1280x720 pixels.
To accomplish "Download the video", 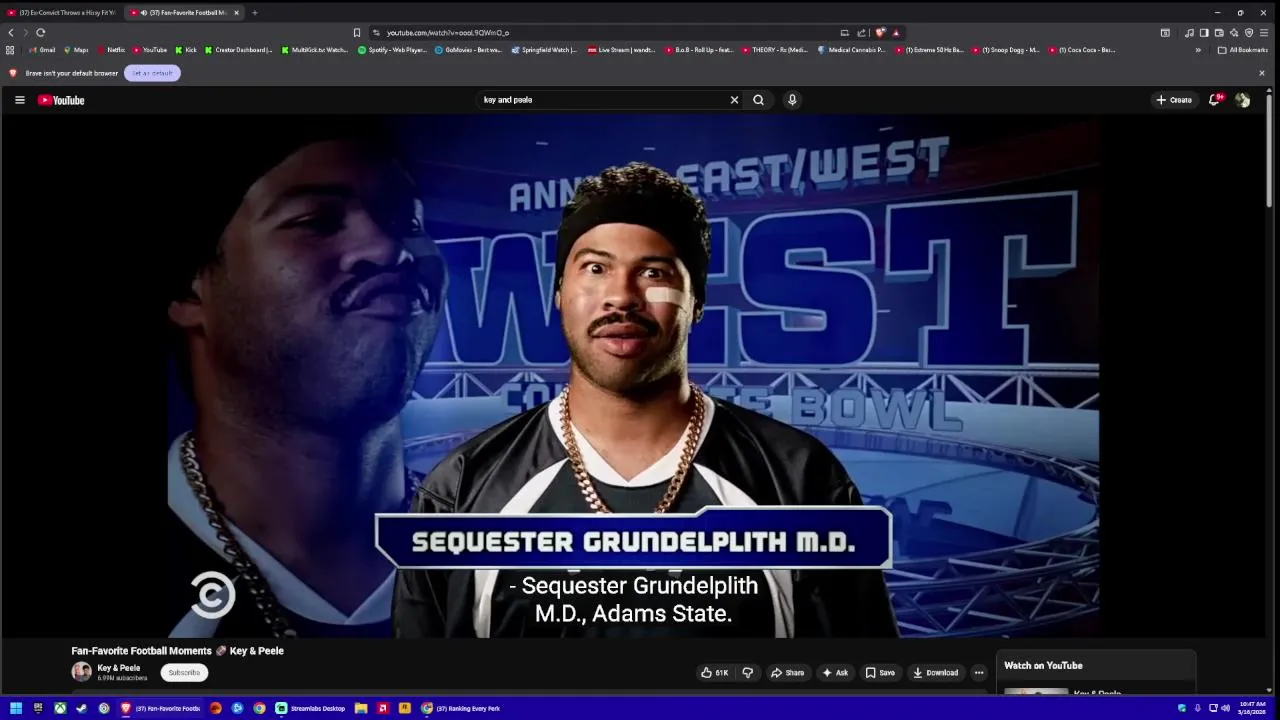I will click(935, 673).
